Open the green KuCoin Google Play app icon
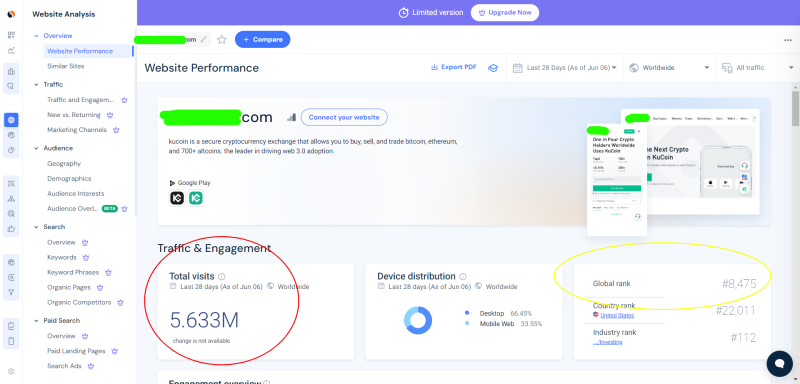Viewport: 800px width, 384px height. click(x=195, y=198)
